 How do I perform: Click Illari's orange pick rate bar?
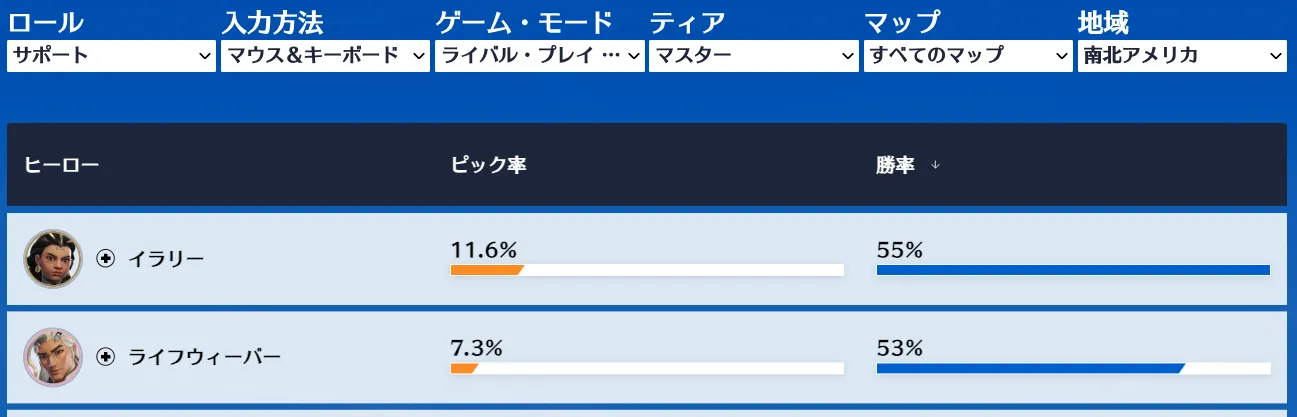coord(486,270)
